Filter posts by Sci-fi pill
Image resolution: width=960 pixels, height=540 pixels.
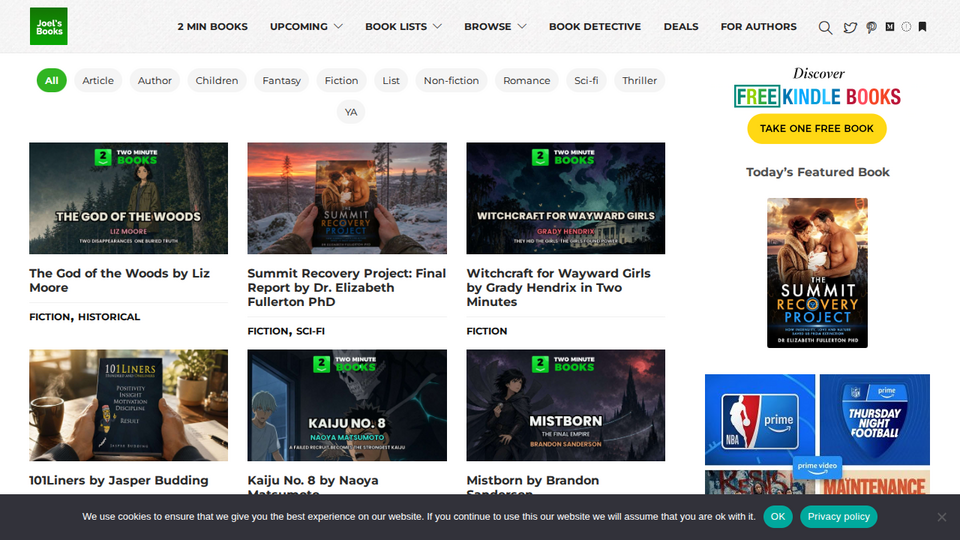tap(586, 80)
